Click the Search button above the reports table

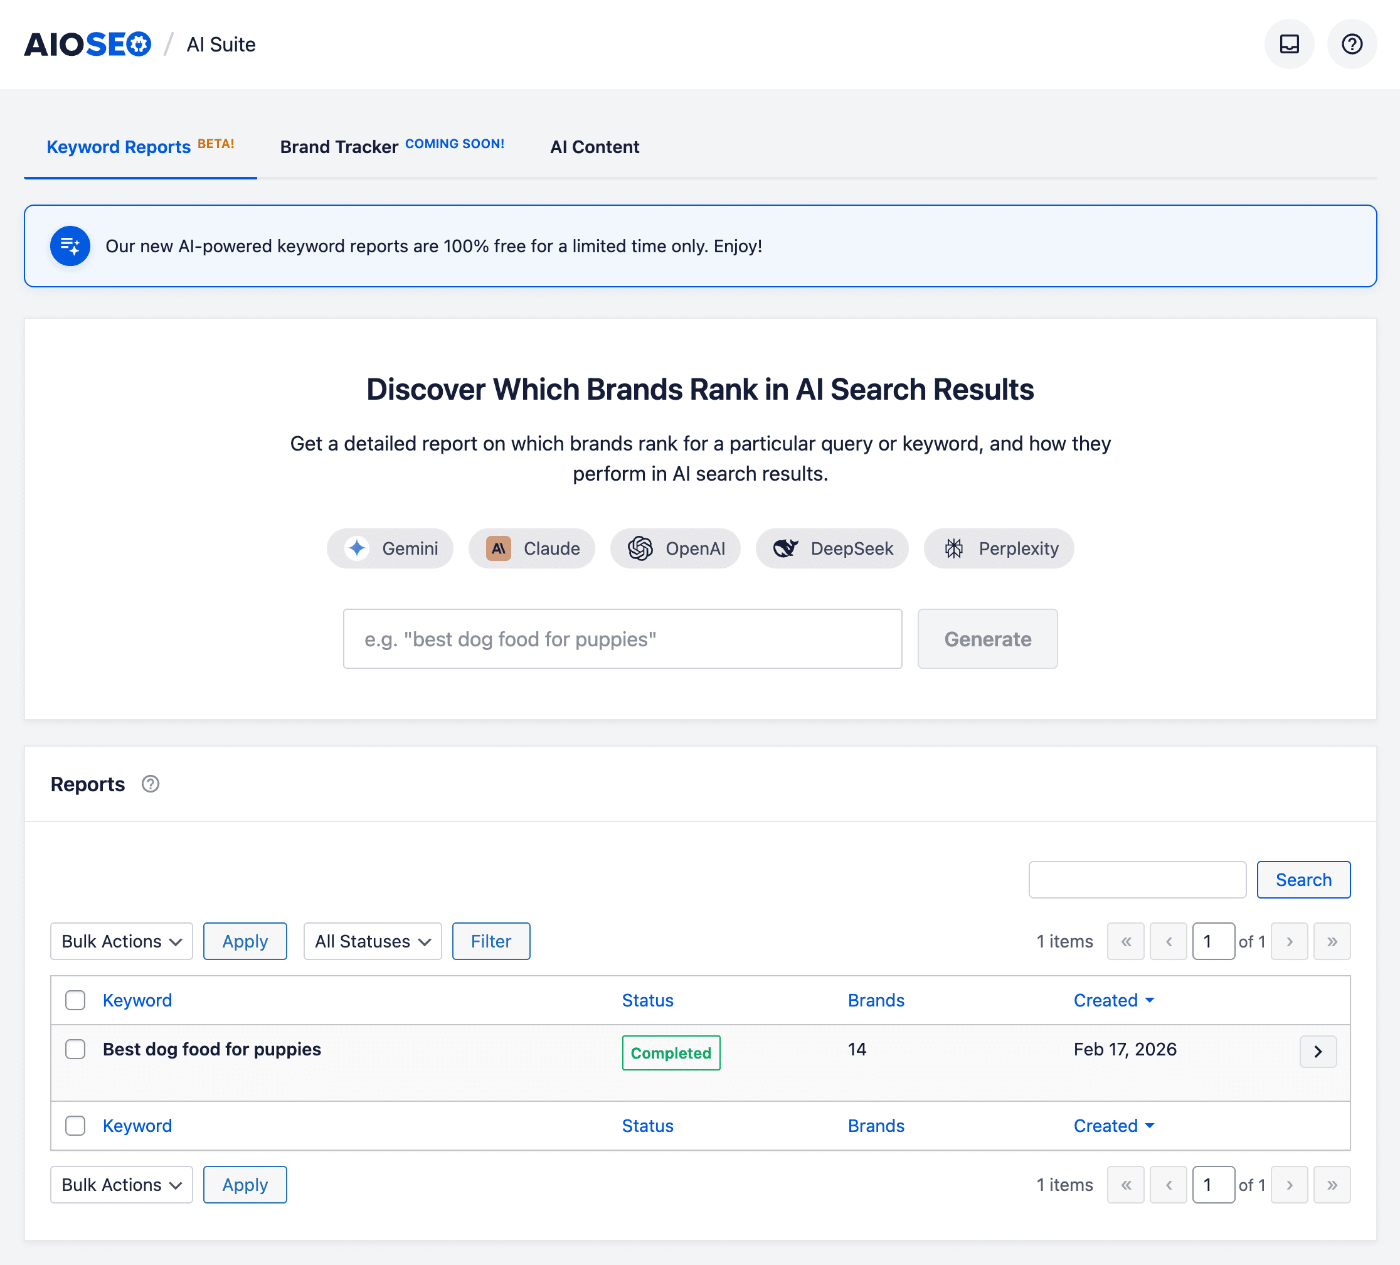pos(1303,879)
